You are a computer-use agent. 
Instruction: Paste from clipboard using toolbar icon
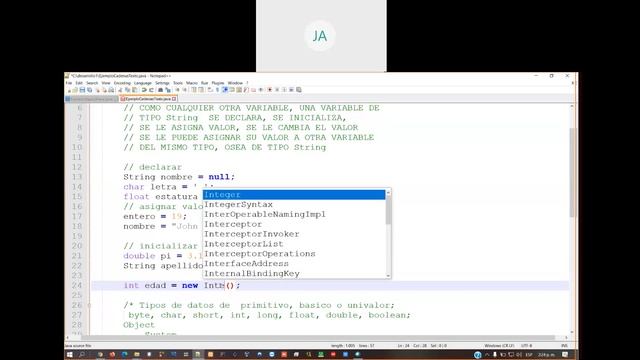coord(135,90)
